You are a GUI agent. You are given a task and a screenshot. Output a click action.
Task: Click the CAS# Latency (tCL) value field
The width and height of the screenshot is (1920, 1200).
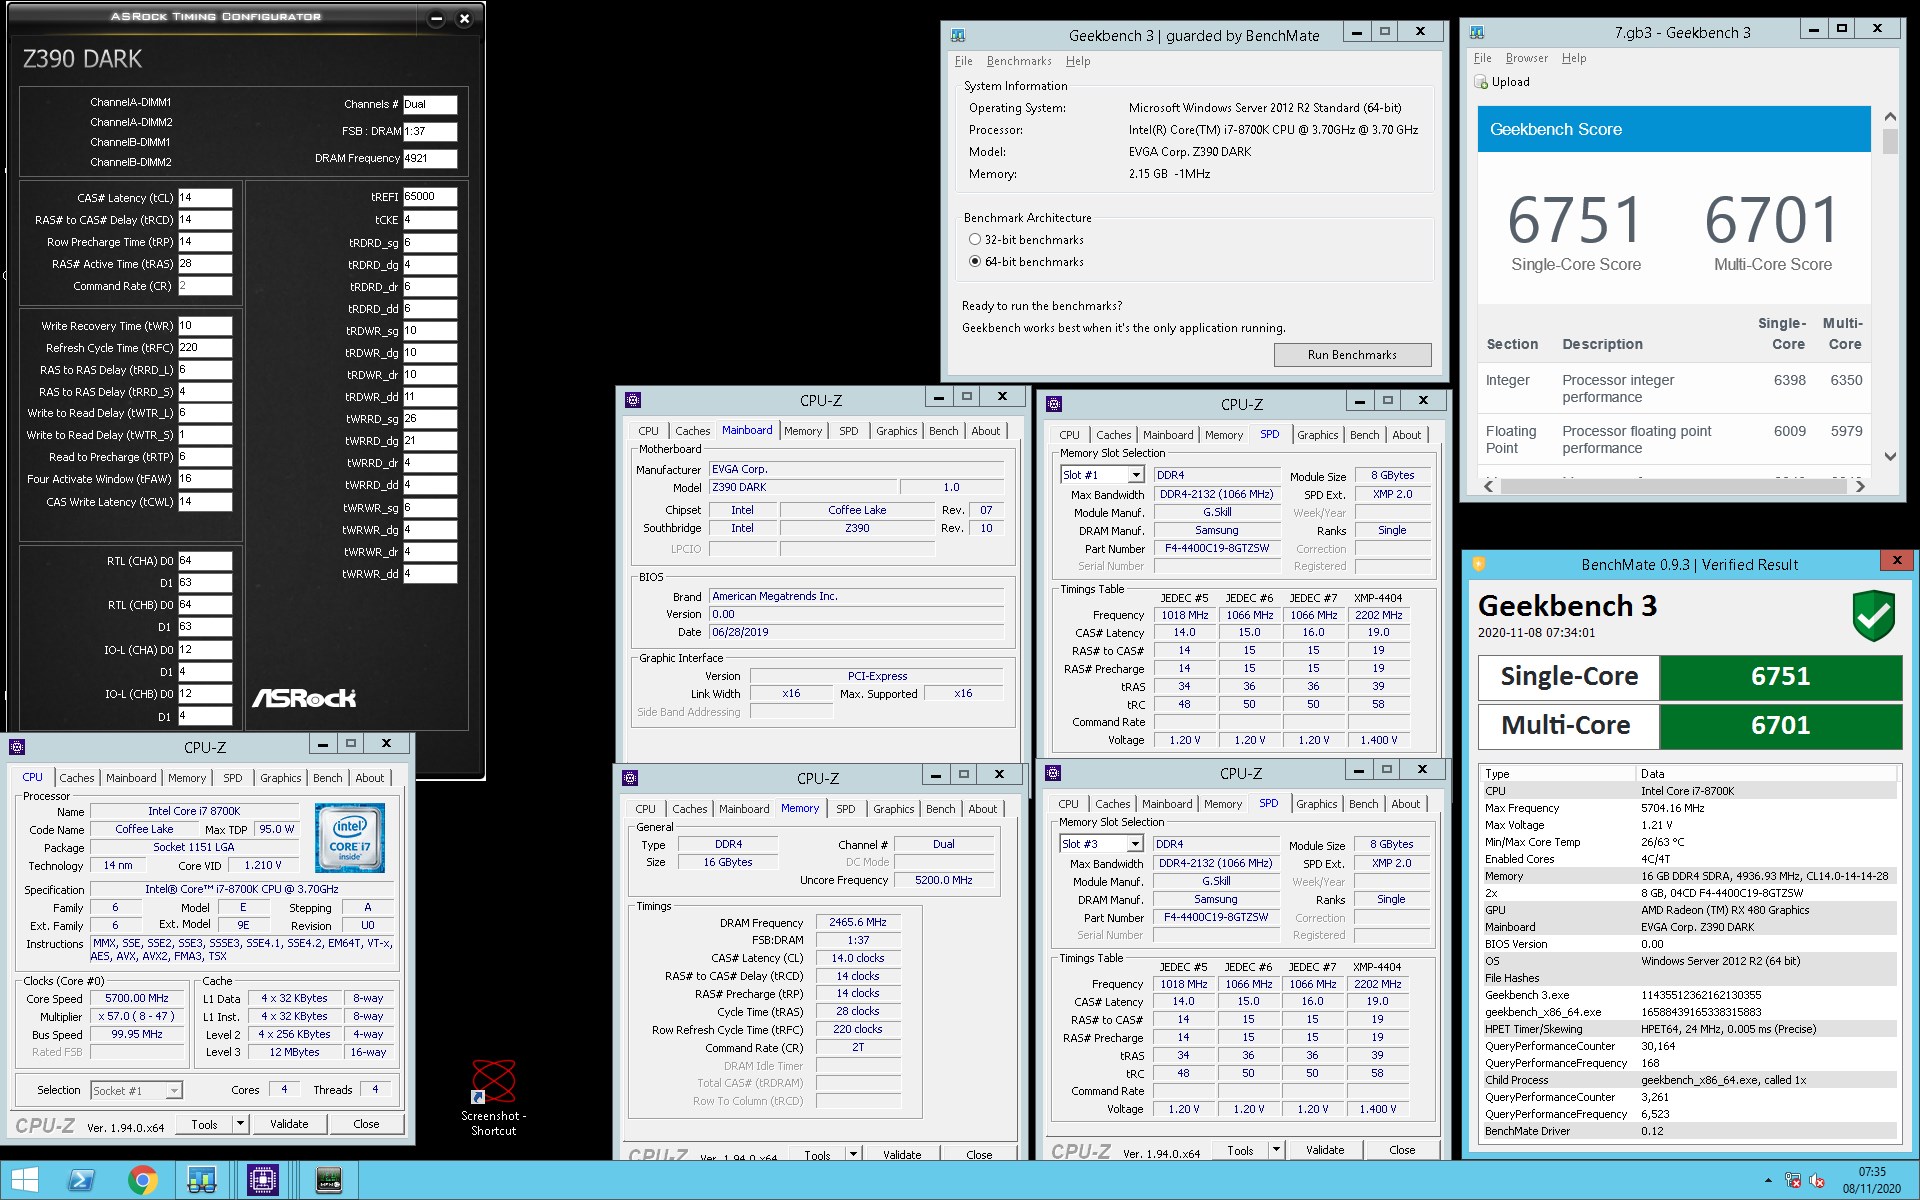click(205, 198)
